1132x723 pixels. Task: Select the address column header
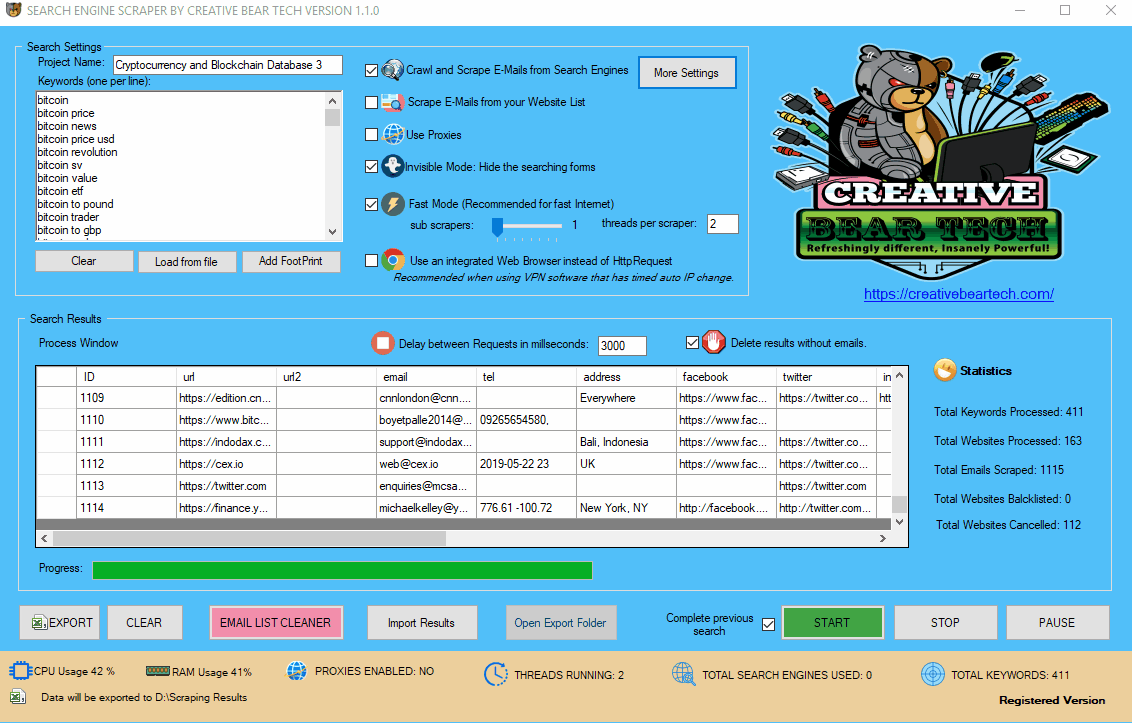[626, 376]
